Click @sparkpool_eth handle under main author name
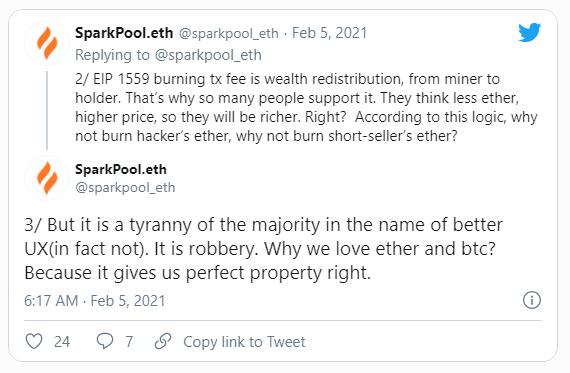570x373 pixels. [x=125, y=188]
